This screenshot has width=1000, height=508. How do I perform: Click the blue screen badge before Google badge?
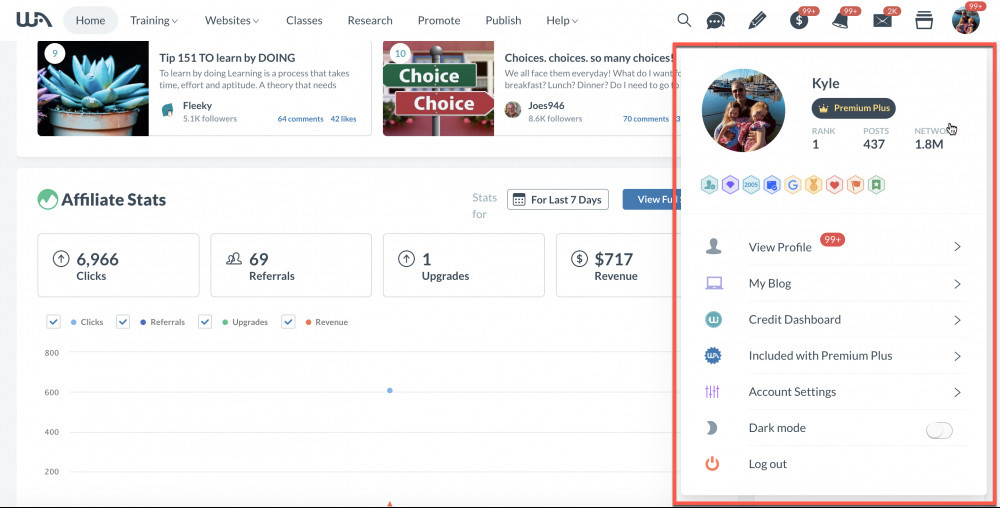772,185
